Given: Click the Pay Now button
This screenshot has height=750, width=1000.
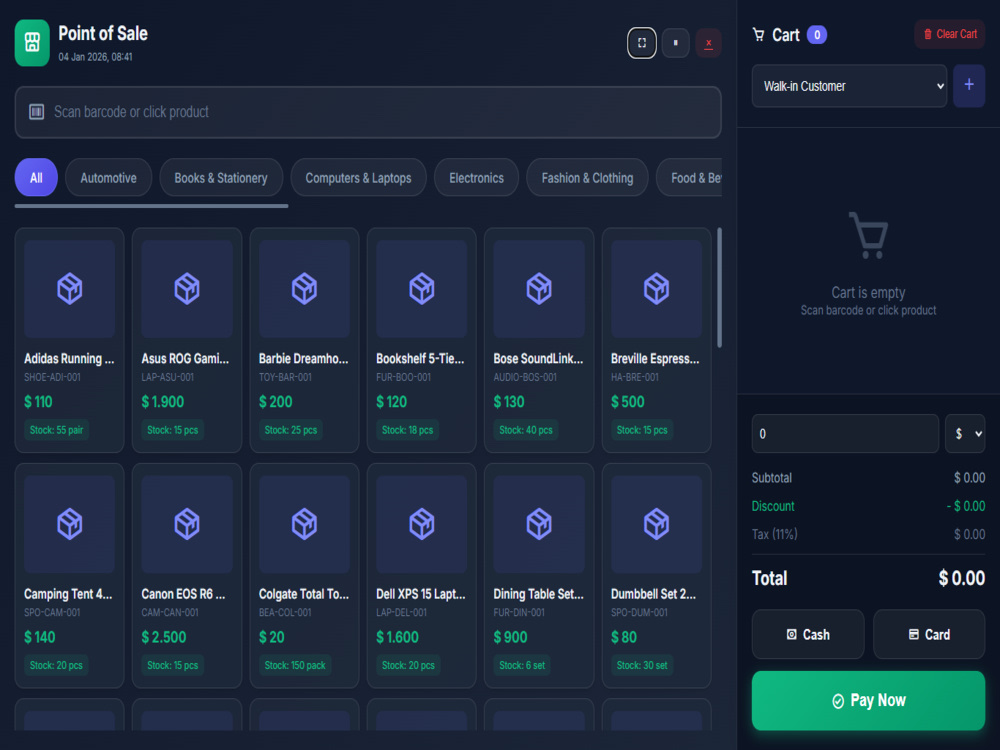Looking at the screenshot, I should pyautogui.click(x=868, y=700).
